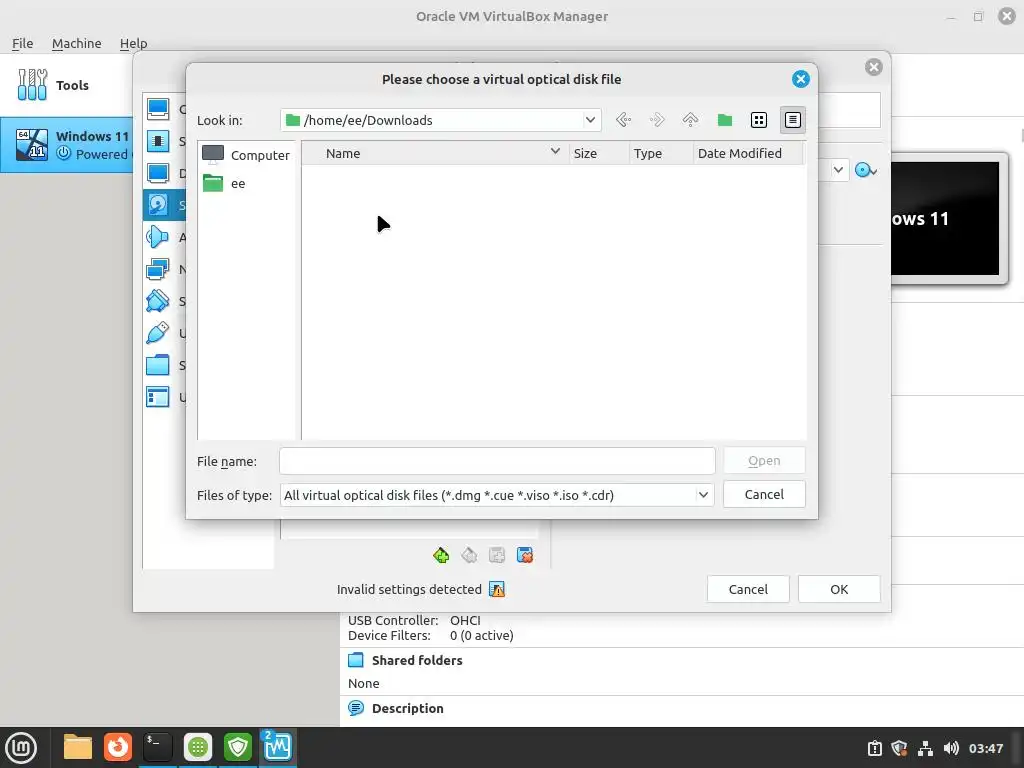
Task: Open optical drive port dropdown in settings
Action: coord(839,170)
